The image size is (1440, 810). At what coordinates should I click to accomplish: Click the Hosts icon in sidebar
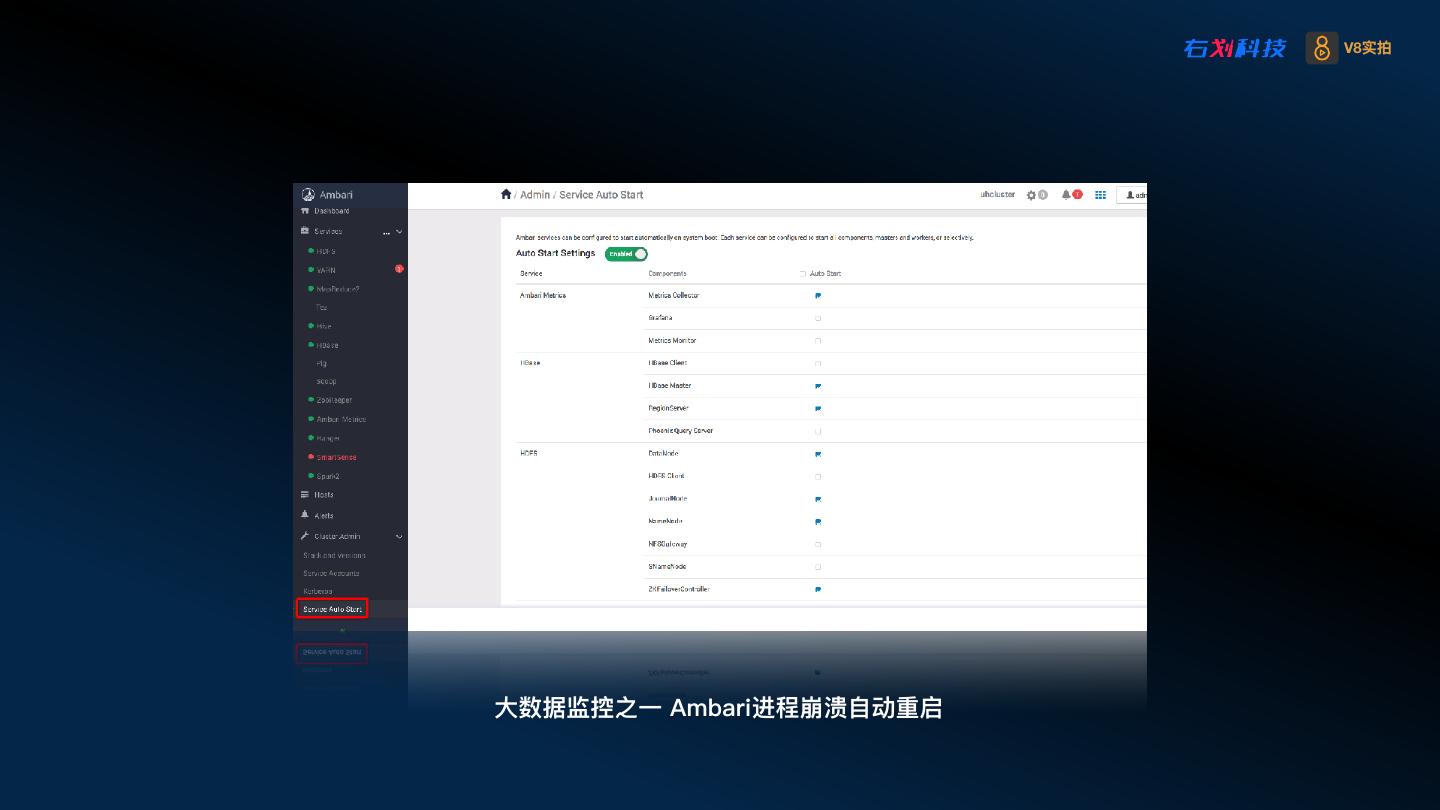pyautogui.click(x=305, y=495)
